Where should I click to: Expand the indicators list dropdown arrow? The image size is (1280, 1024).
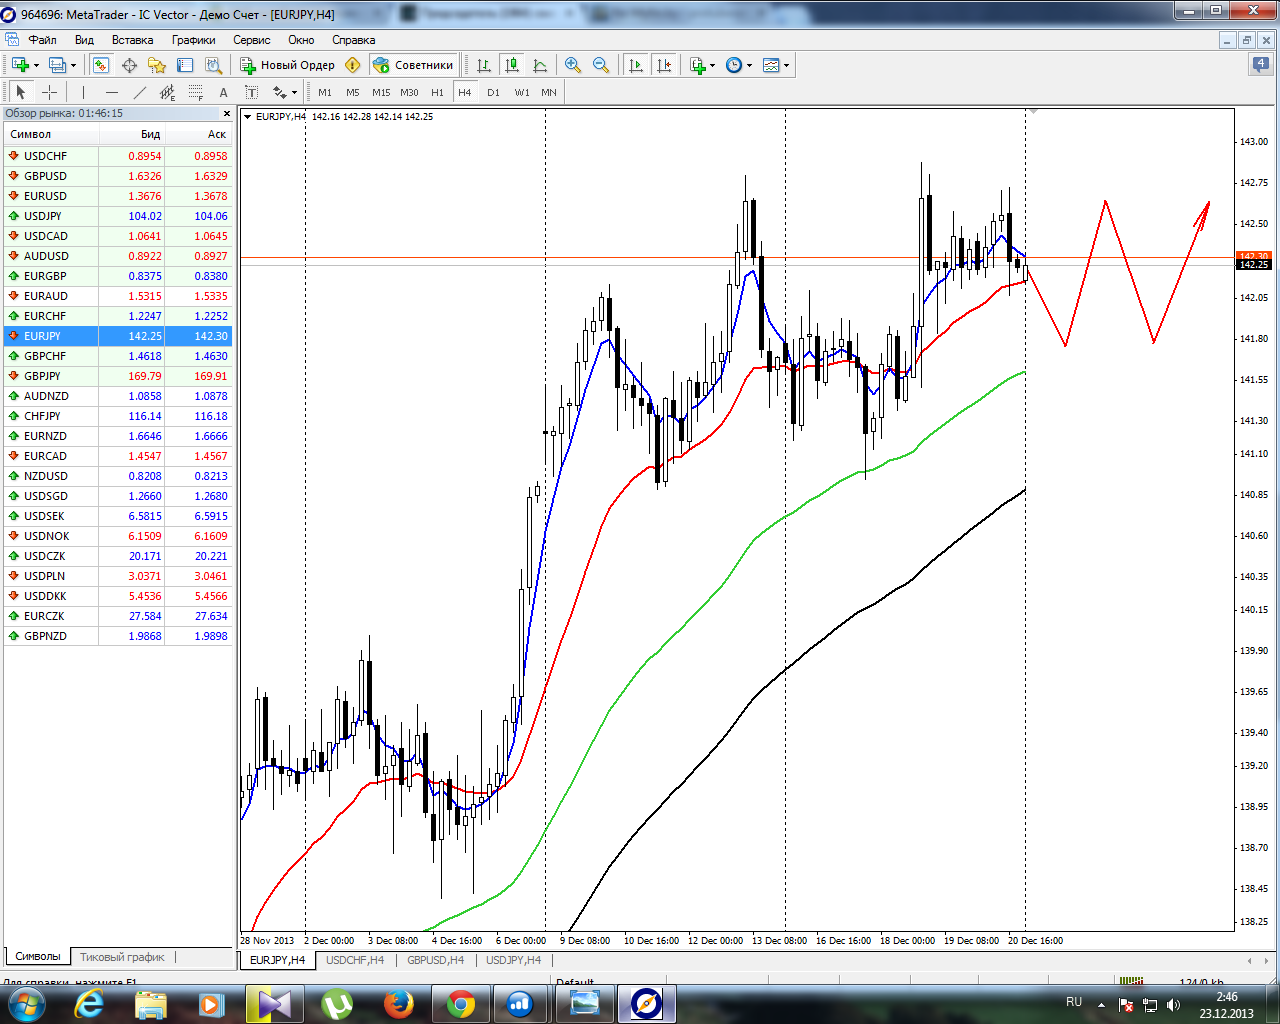[x=712, y=66]
